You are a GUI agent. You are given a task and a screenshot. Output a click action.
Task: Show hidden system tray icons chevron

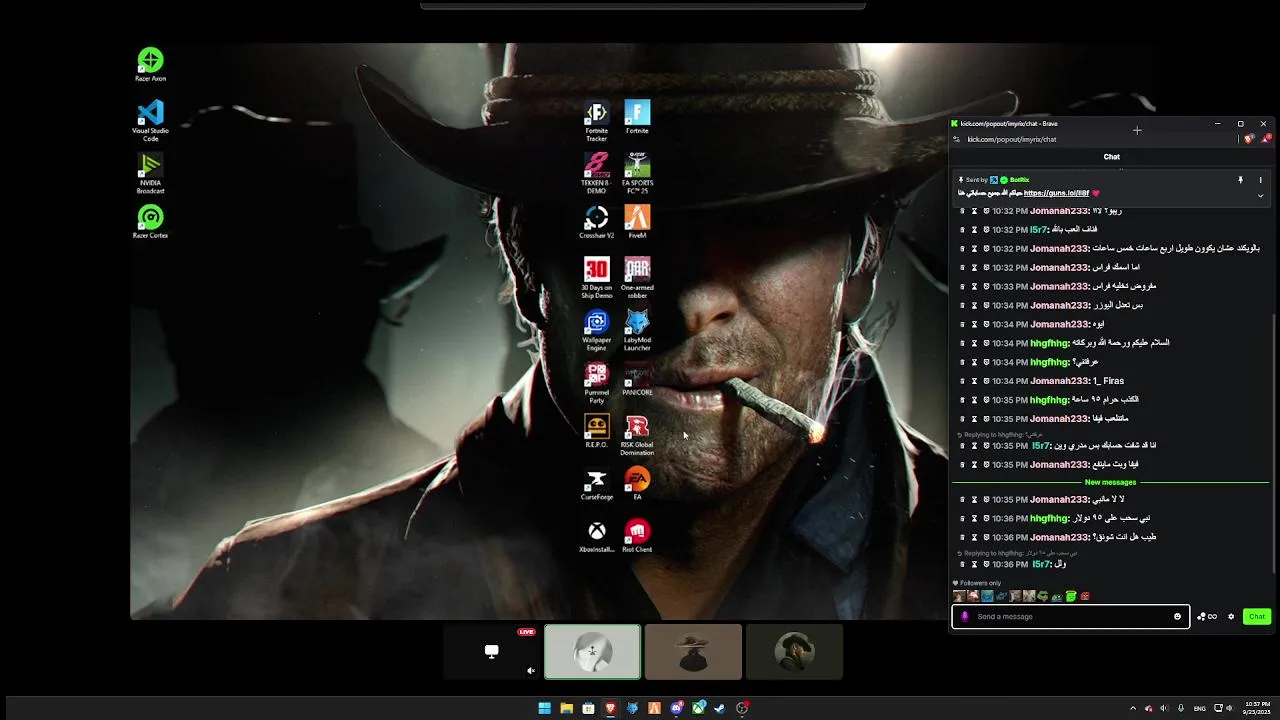click(1133, 708)
